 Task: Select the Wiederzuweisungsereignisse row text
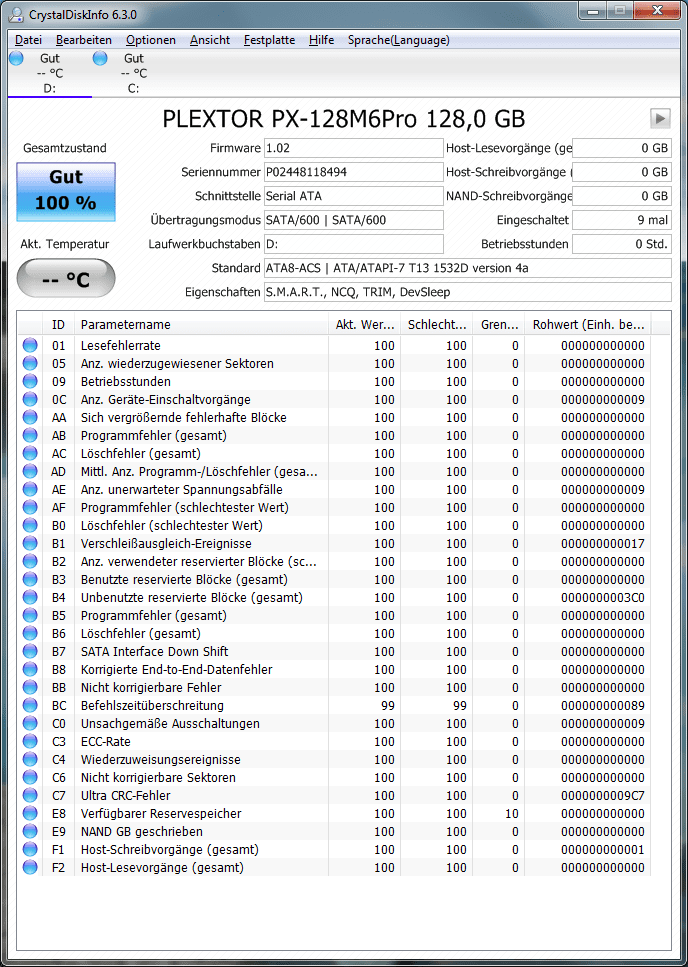tap(161, 759)
